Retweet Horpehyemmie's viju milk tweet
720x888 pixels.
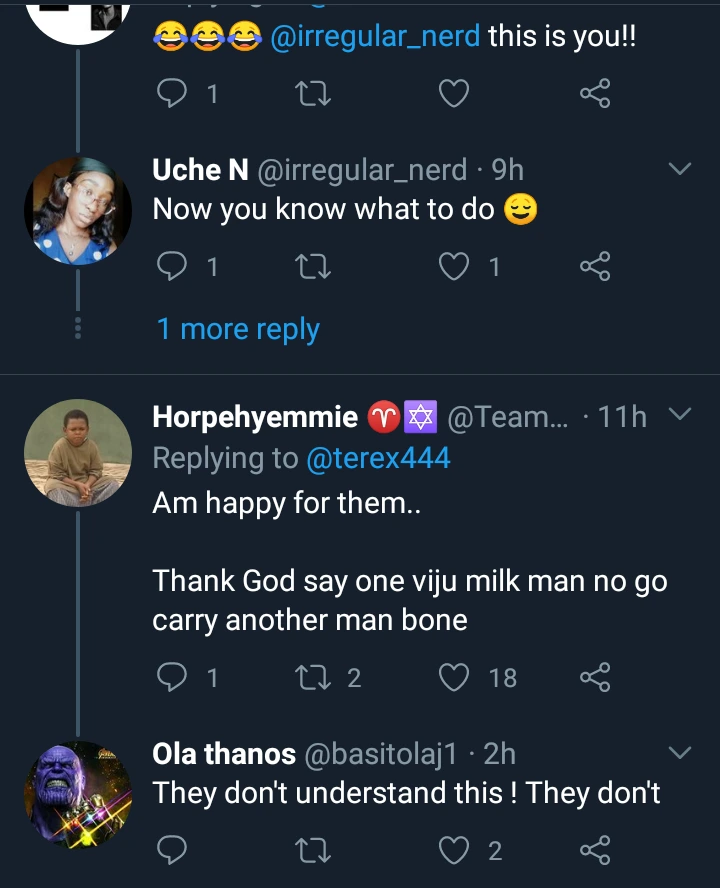pyautogui.click(x=314, y=677)
